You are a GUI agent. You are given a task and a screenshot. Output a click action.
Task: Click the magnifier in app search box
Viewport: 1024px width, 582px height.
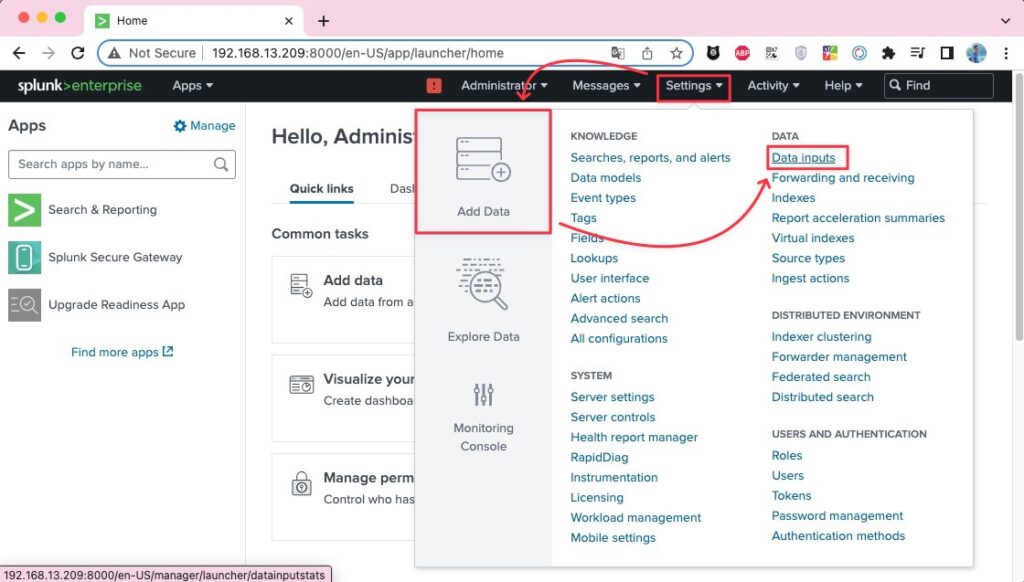point(221,164)
